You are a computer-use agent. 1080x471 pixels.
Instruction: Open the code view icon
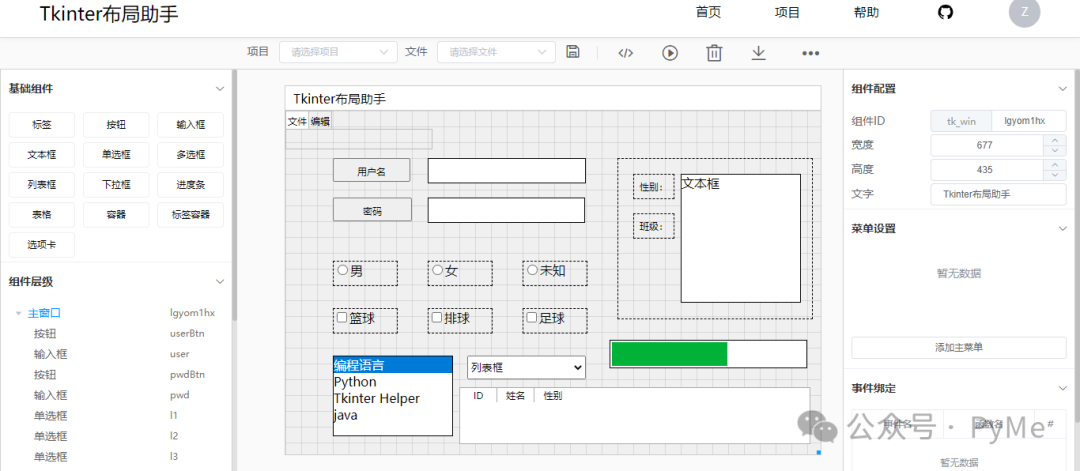coord(625,53)
